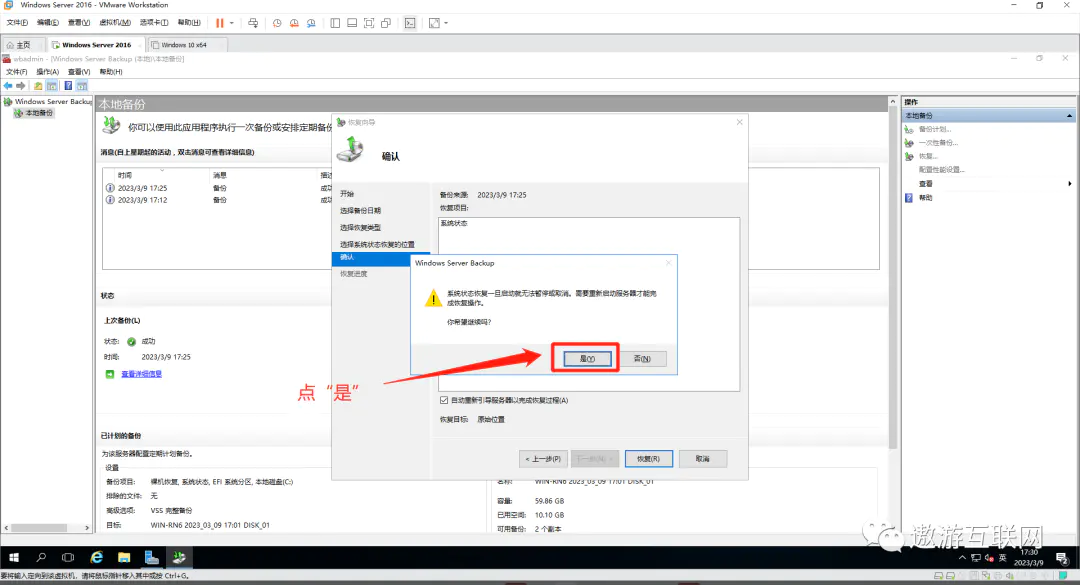This screenshot has width=1080, height=585.
Task: Open Server Manager from the taskbar
Action: (152, 557)
